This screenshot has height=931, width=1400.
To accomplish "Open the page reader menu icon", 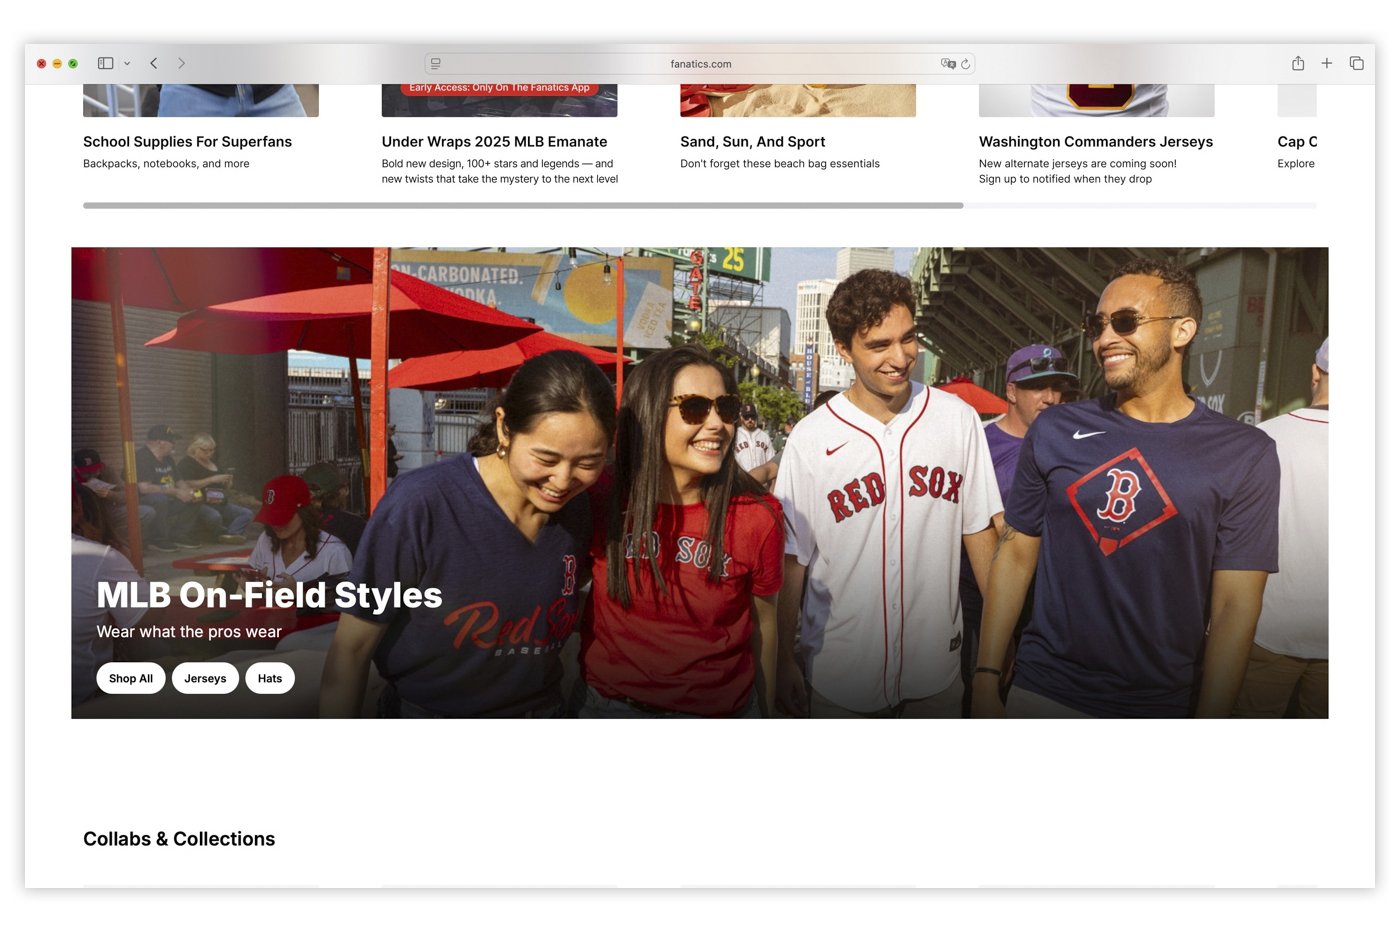I will (x=436, y=63).
